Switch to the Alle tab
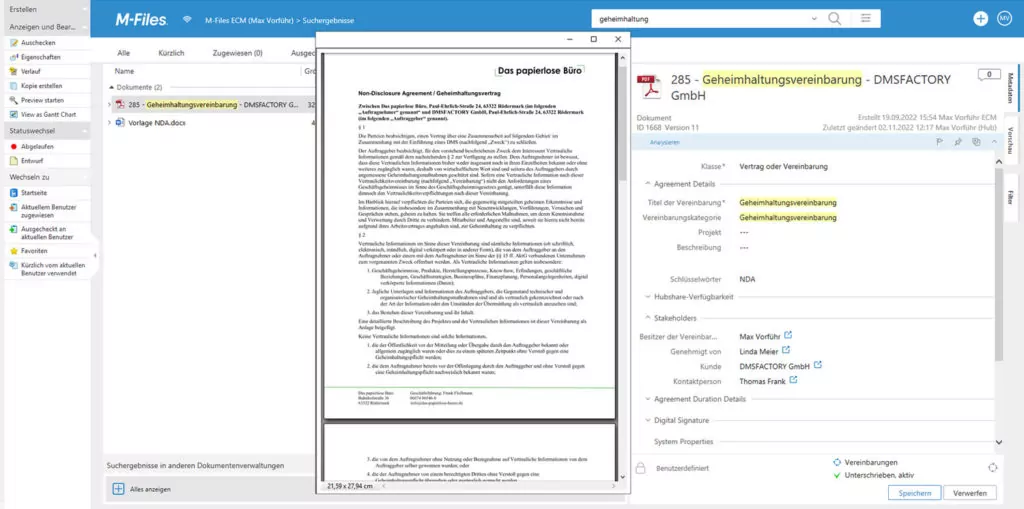 (123, 53)
